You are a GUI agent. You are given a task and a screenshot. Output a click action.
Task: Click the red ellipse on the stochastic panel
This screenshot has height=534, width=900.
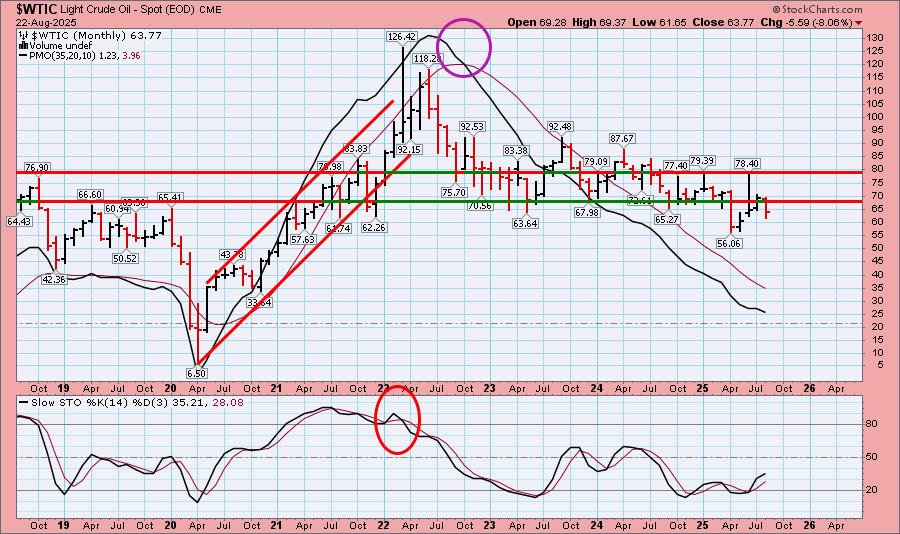[397, 420]
